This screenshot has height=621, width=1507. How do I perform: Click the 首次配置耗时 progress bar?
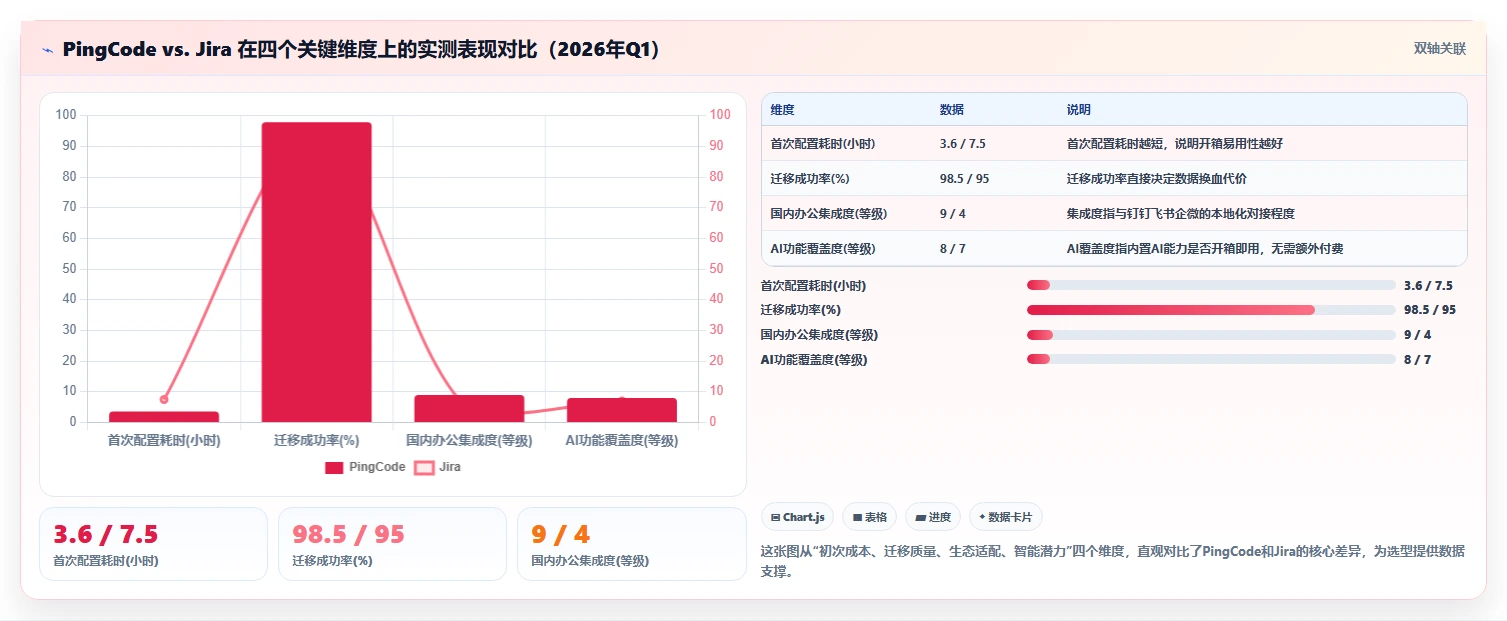point(1211,286)
